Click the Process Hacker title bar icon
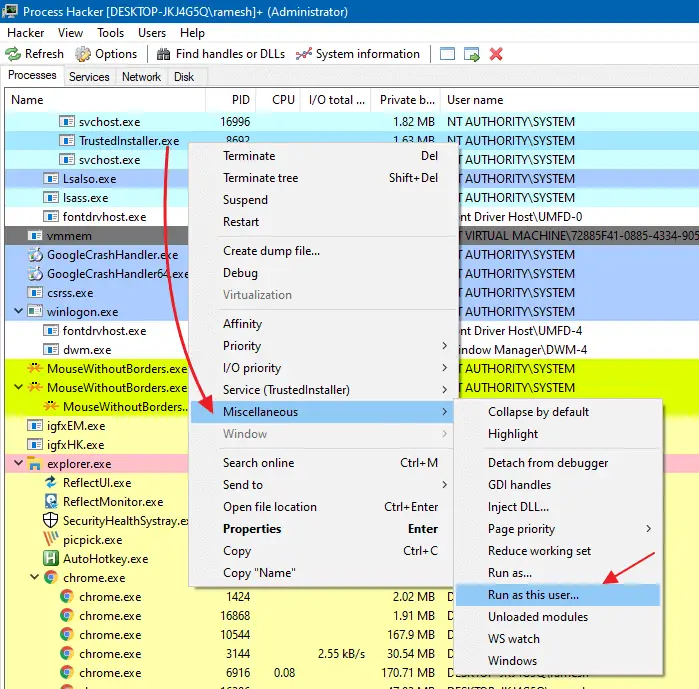 [10, 11]
